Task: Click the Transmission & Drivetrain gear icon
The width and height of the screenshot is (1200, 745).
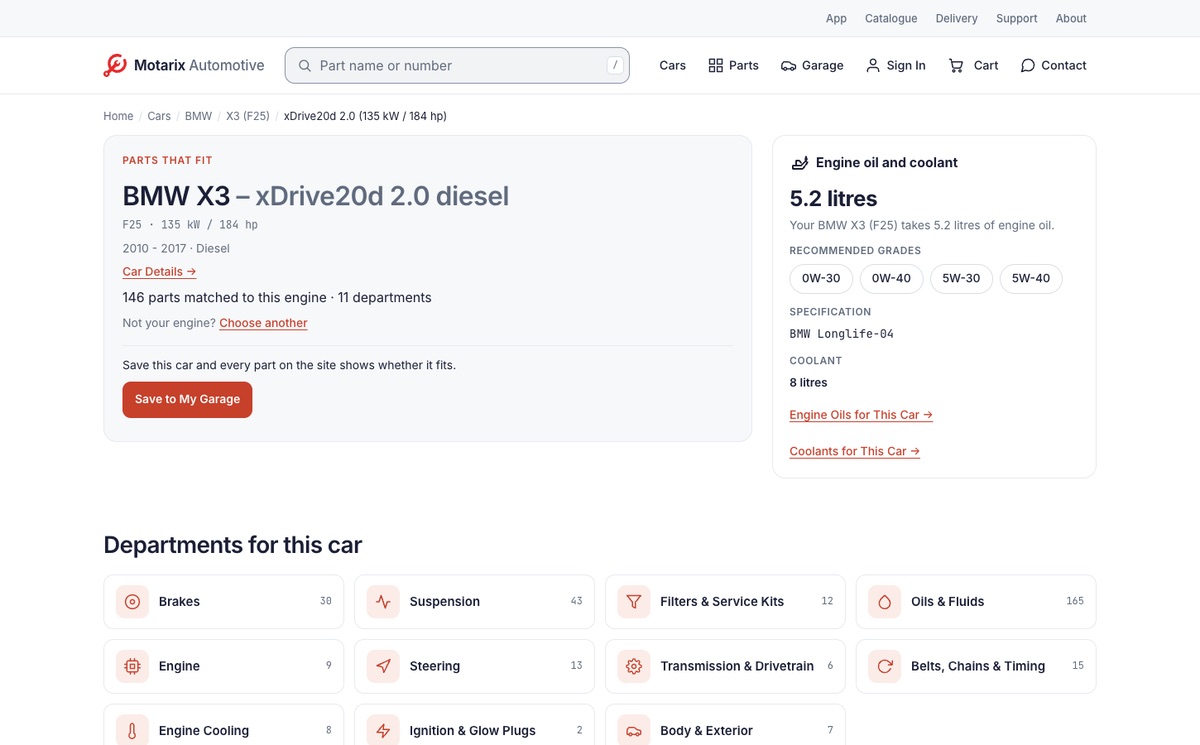Action: tap(634, 666)
